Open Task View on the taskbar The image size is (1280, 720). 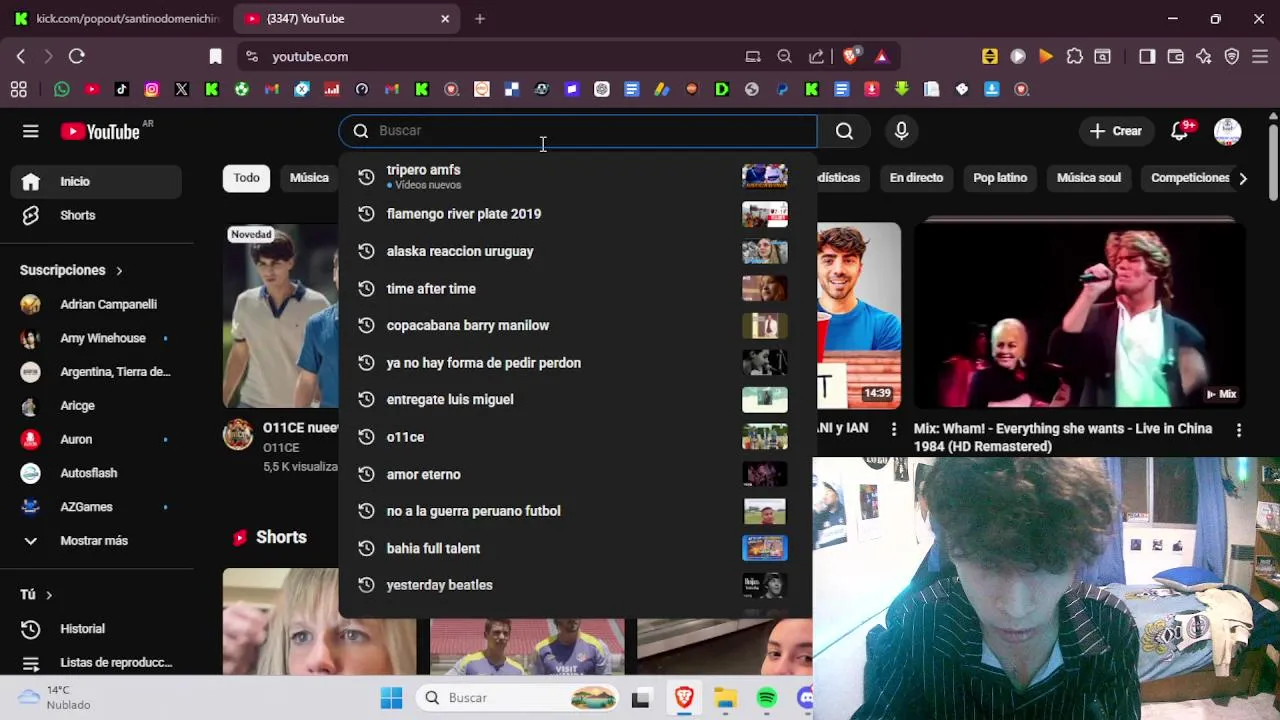coord(641,698)
